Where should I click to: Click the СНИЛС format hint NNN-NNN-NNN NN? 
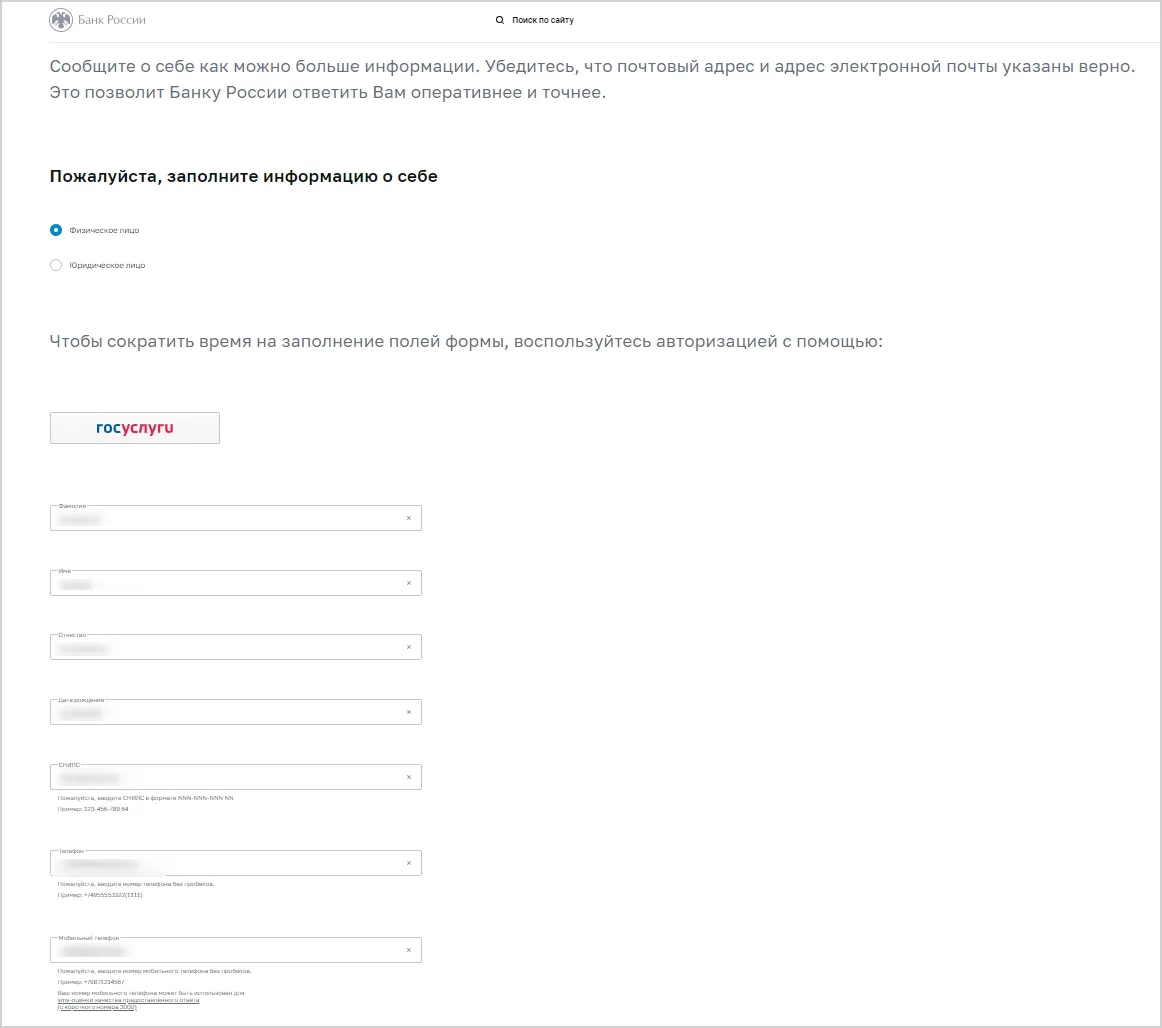pos(205,798)
